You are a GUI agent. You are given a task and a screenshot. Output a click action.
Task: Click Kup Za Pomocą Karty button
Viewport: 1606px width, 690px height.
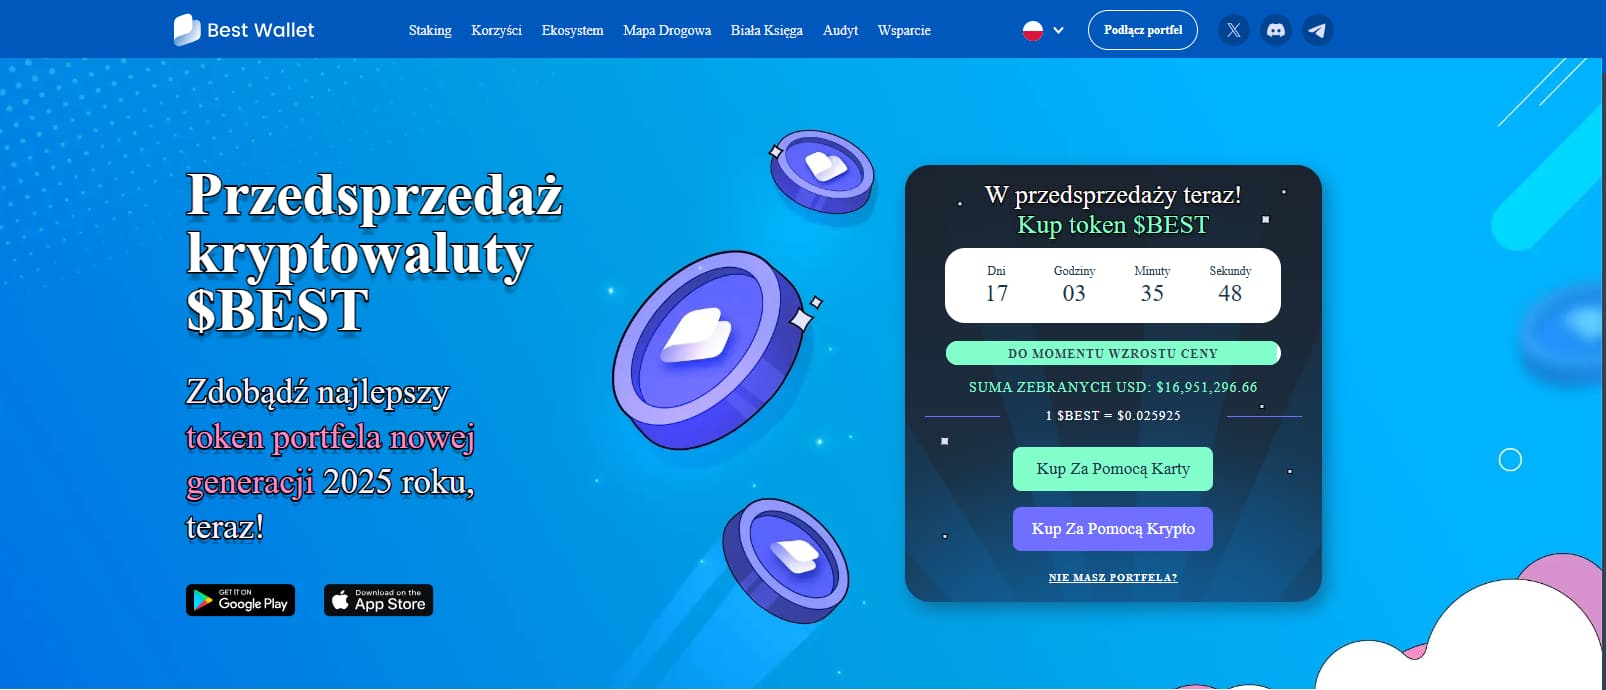coord(1113,469)
